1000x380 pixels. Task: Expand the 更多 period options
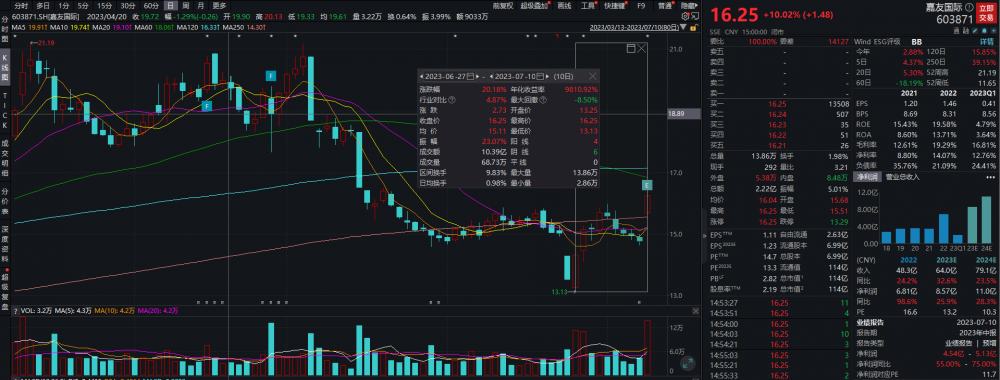[x=219, y=5]
